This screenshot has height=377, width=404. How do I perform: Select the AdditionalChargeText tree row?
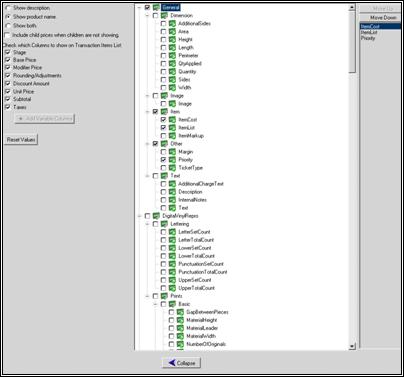point(201,184)
